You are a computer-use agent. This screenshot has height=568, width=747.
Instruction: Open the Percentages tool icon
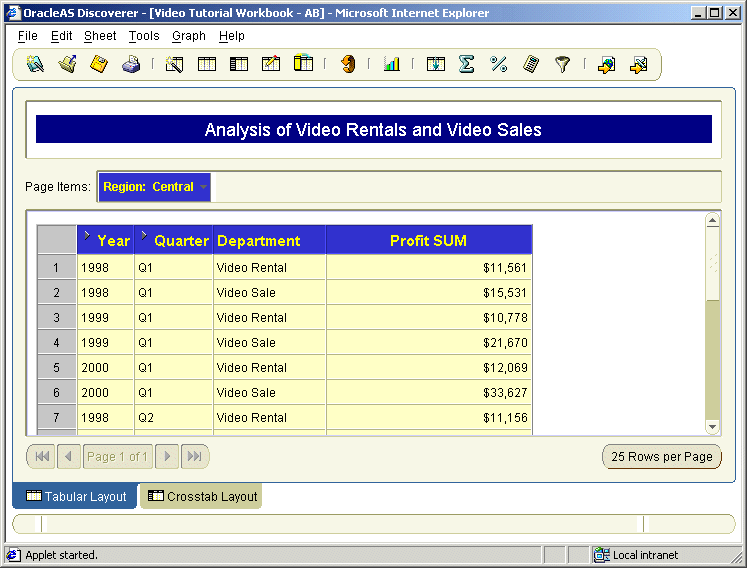498,64
